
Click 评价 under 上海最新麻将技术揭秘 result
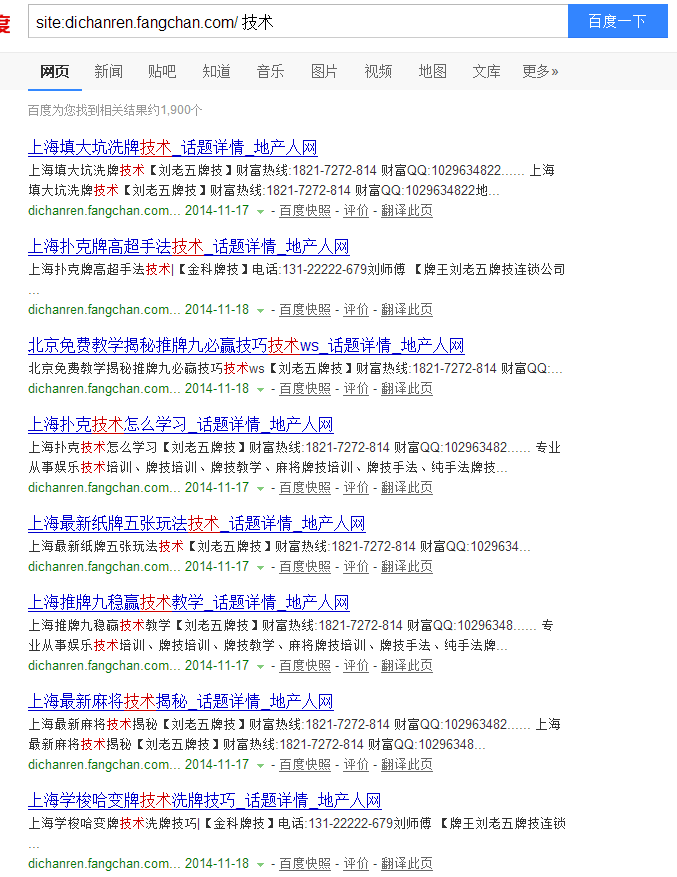[x=356, y=765]
